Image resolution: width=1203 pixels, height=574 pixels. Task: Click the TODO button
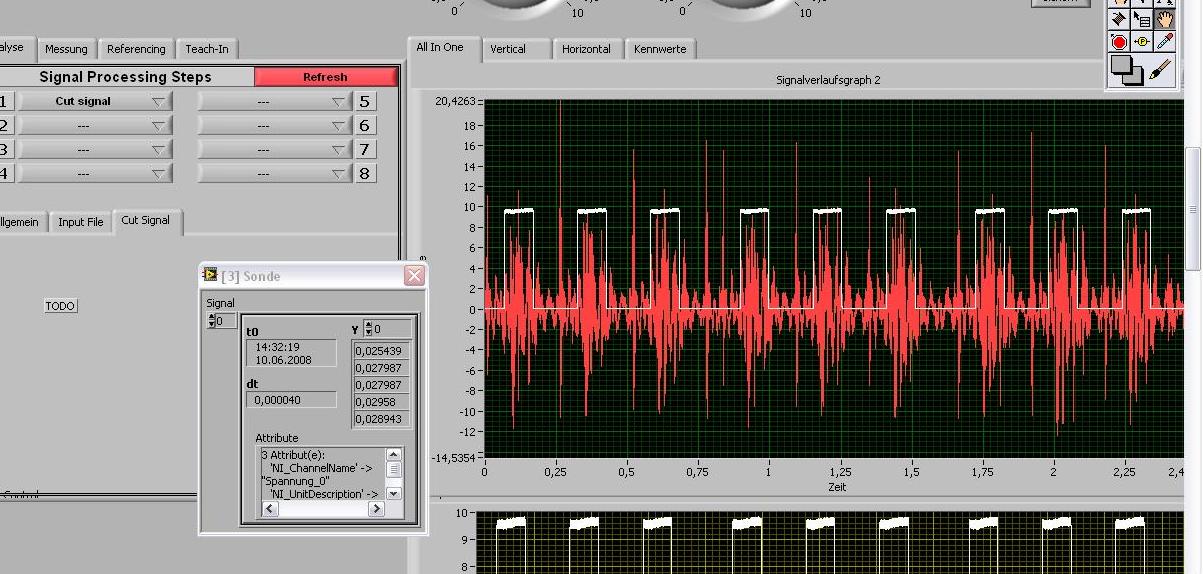tap(60, 306)
